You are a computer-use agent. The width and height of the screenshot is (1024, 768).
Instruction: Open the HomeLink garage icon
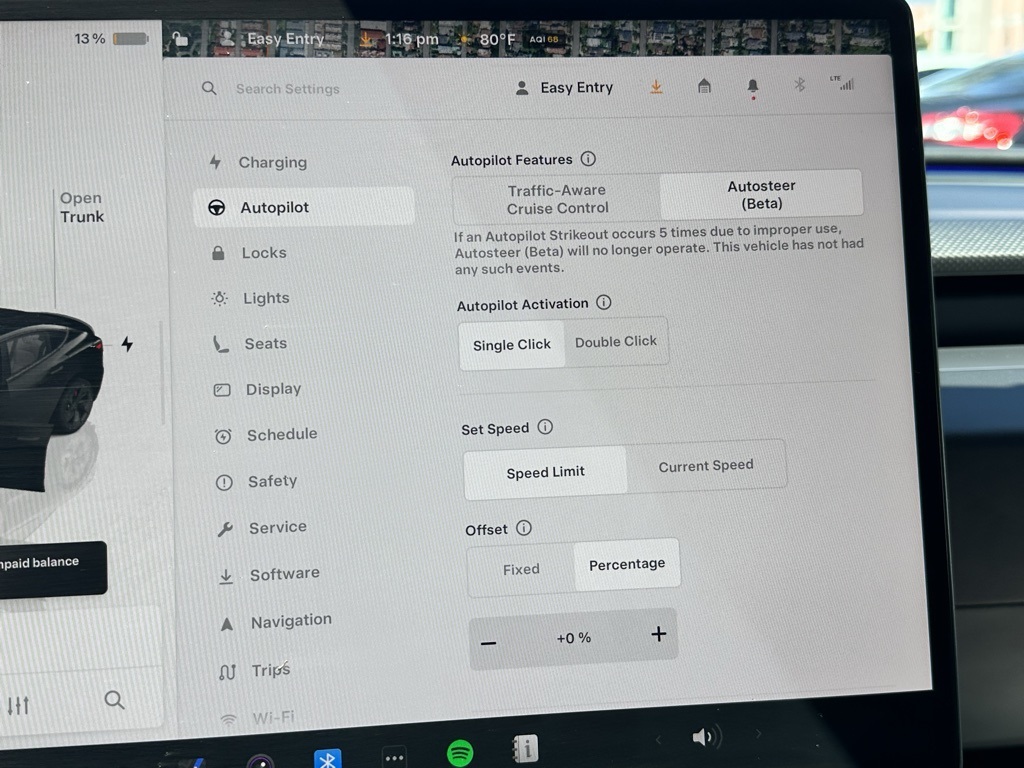[704, 86]
